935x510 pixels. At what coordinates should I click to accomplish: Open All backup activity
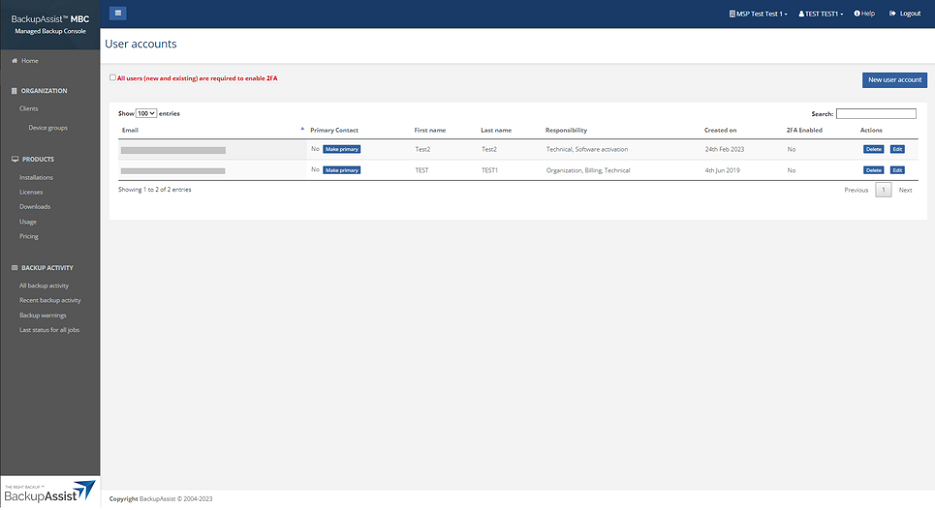44,286
